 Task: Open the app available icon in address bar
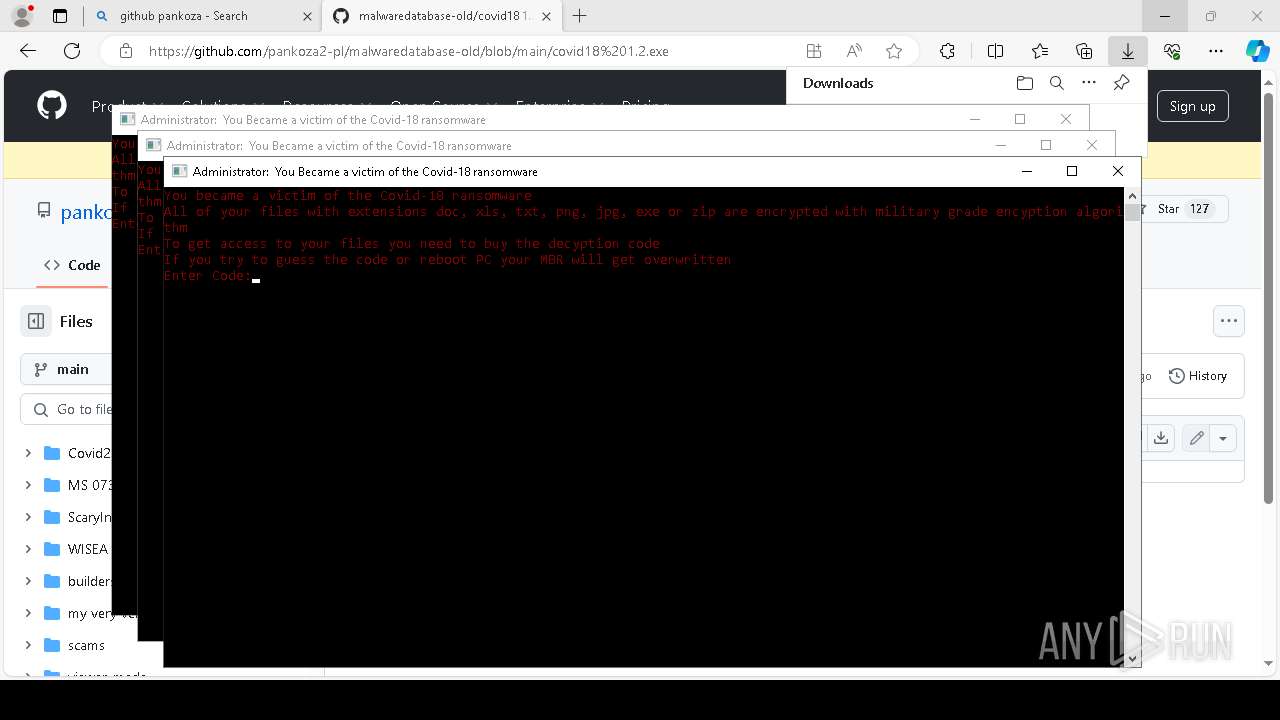pos(814,51)
